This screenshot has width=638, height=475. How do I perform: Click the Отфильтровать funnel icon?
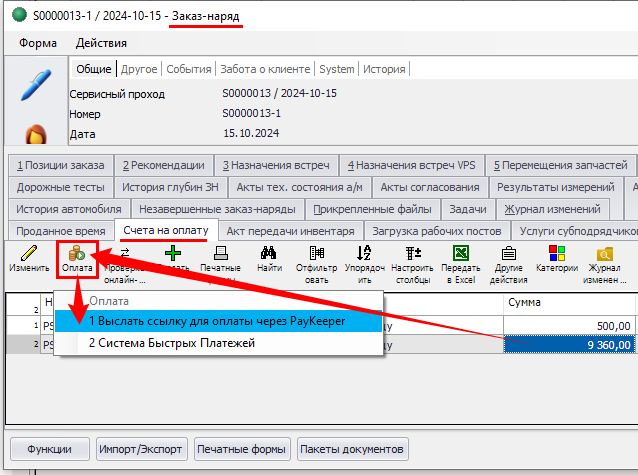(x=316, y=254)
